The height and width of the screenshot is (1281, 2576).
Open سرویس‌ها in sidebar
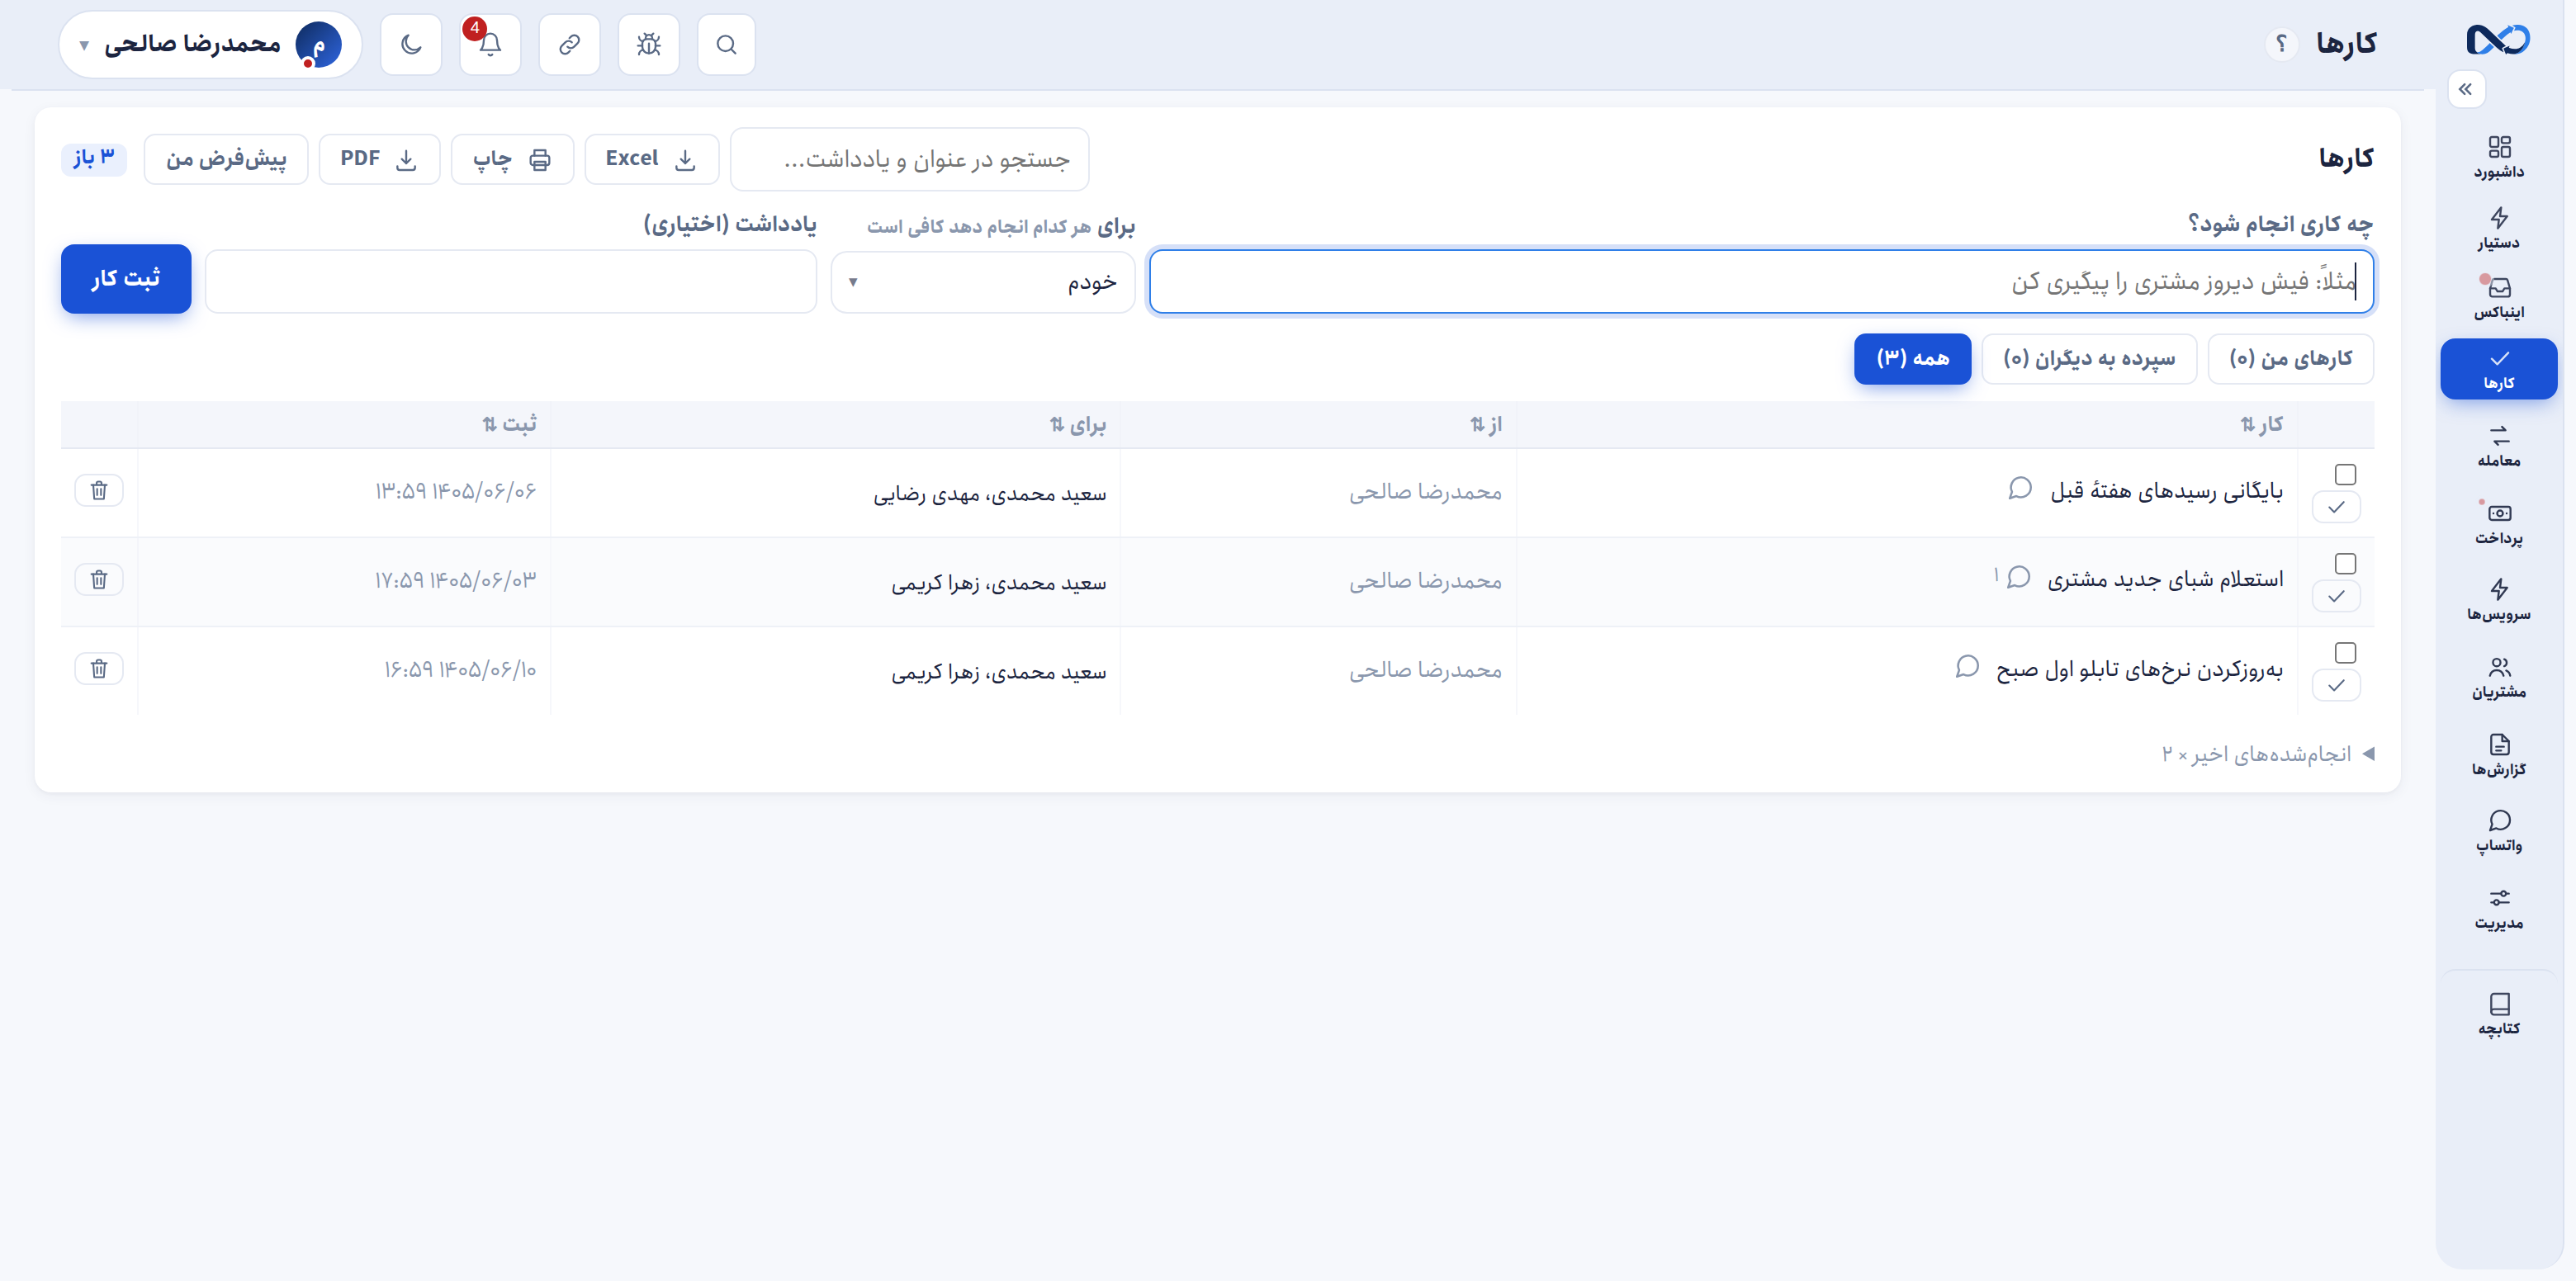pyautogui.click(x=2498, y=600)
